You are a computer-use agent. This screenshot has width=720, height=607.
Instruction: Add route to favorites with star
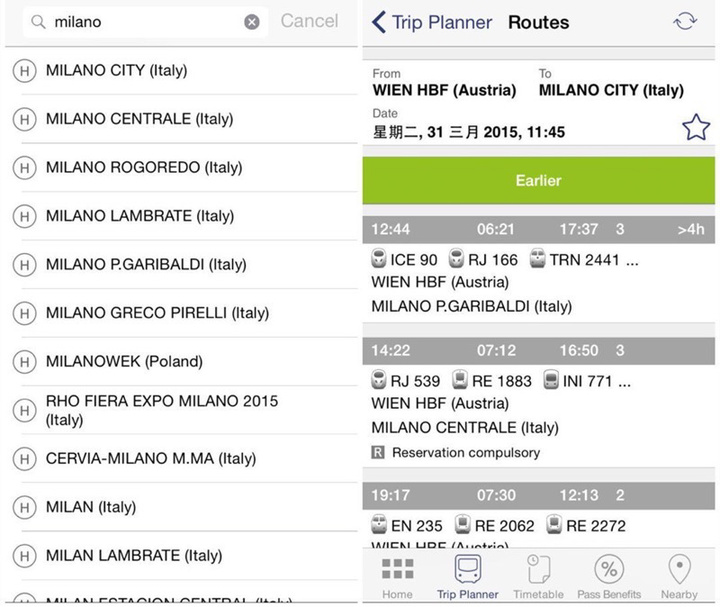point(694,126)
